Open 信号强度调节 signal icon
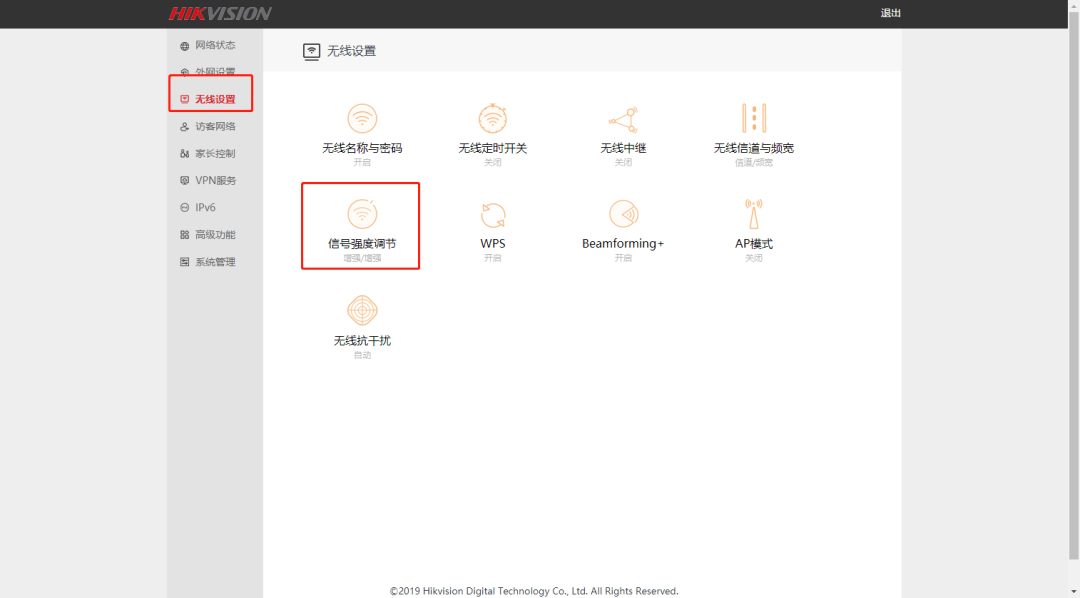The height and width of the screenshot is (598, 1080). click(362, 214)
